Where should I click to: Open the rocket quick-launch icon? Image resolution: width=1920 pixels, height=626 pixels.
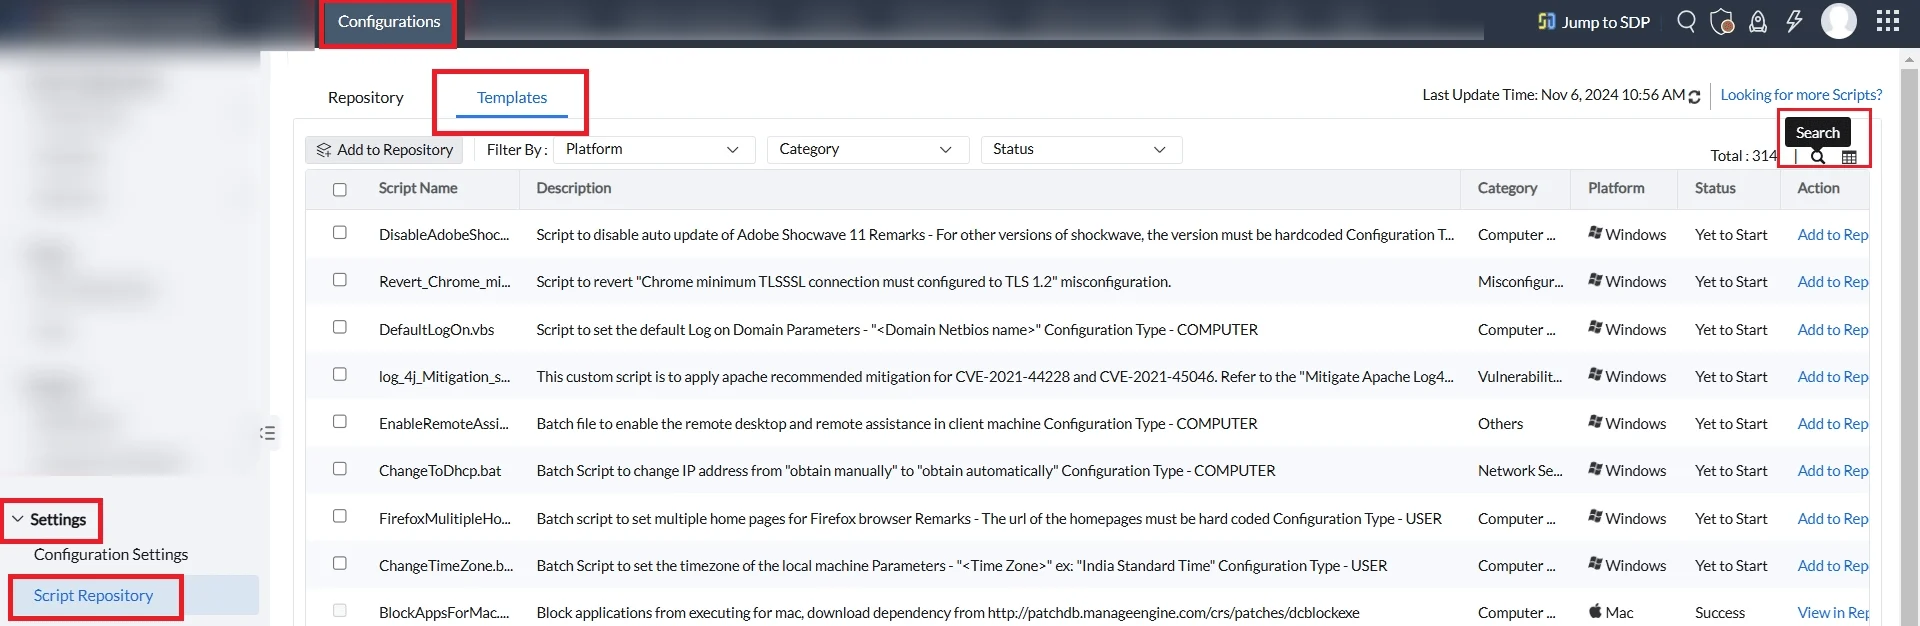click(1758, 21)
